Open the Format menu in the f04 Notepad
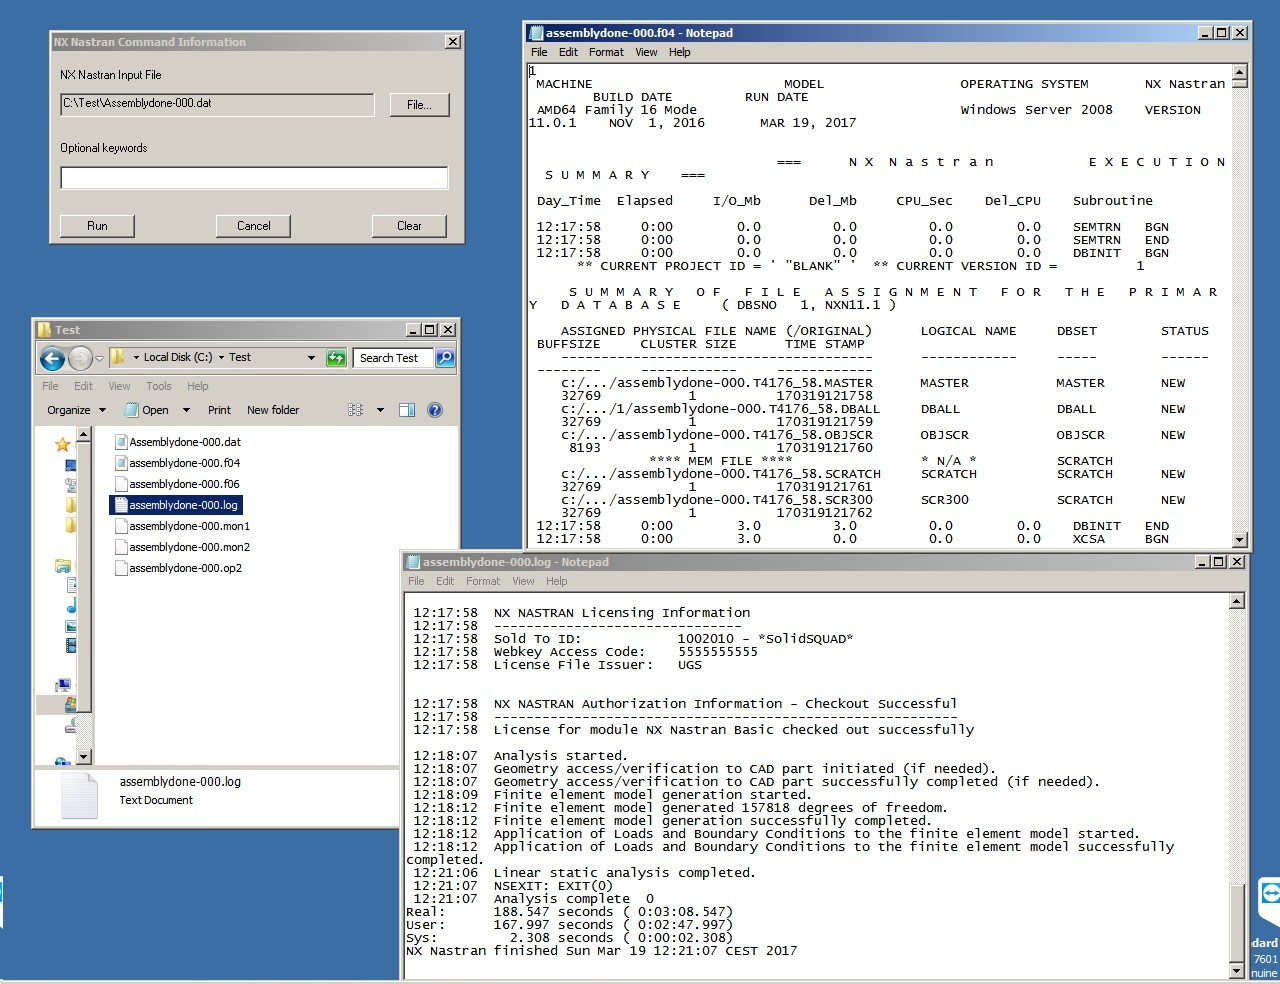1280x984 pixels. coord(606,52)
